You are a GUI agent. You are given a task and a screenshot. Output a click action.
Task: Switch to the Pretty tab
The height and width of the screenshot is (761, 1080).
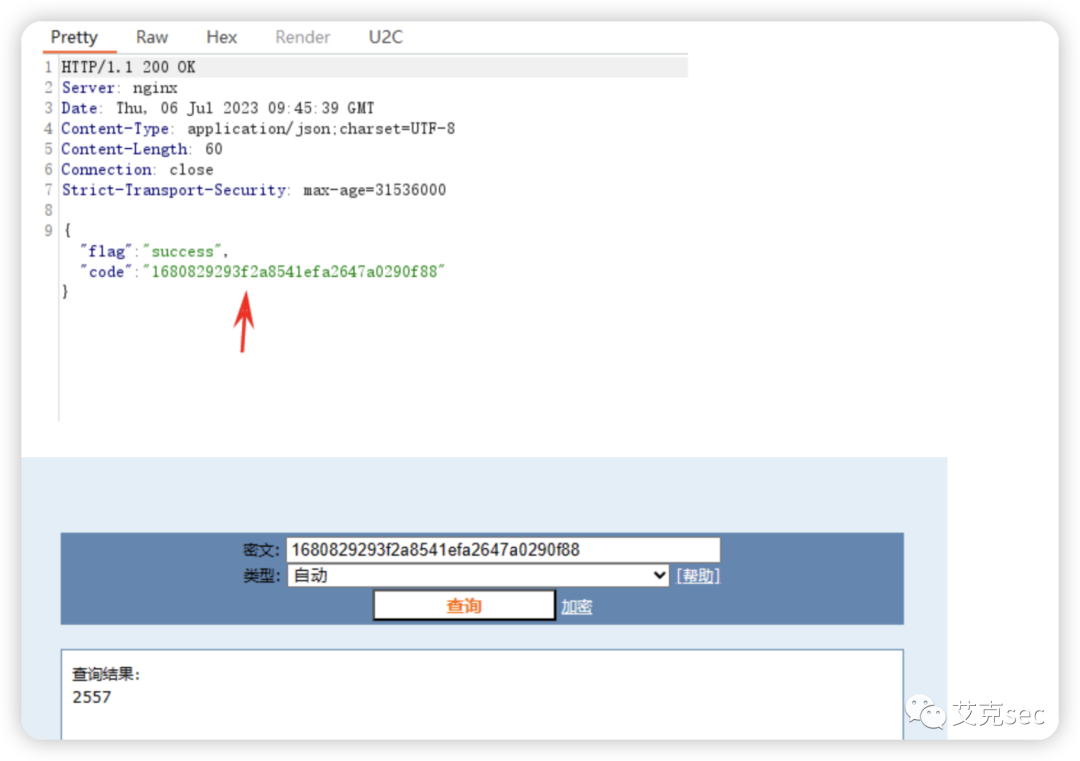point(74,37)
